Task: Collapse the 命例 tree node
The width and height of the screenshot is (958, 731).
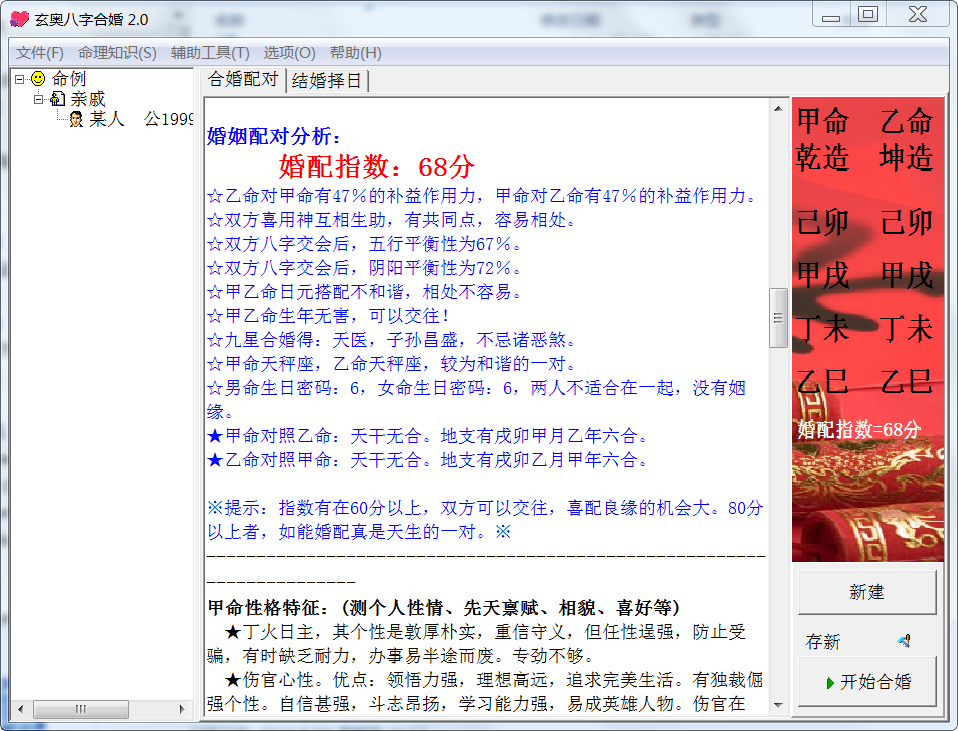Action: click(x=20, y=79)
